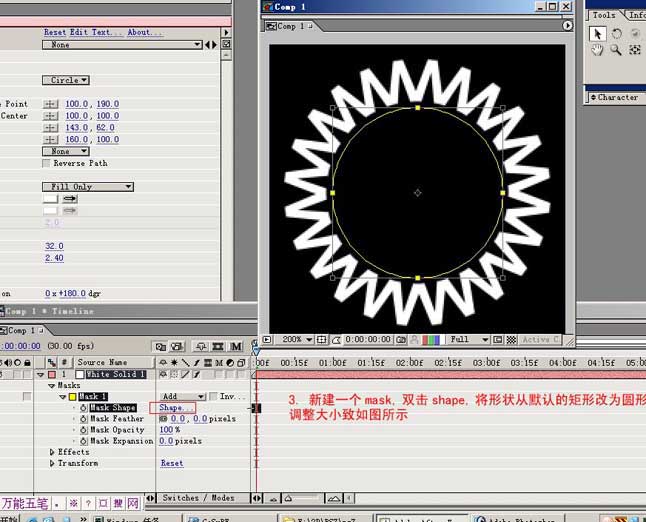Toggle shy layers button in Timeline
646x522 pixels.
(201, 346)
